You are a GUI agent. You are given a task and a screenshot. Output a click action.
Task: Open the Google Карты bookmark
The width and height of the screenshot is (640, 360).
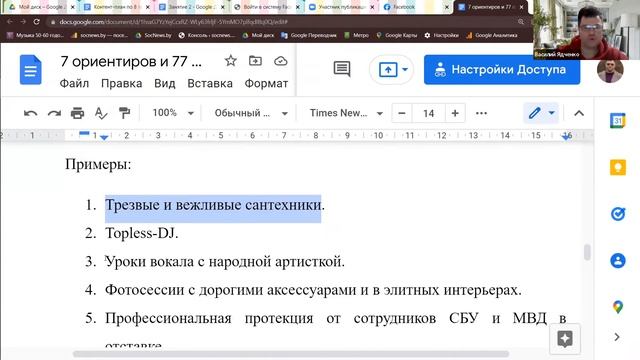tap(397, 36)
